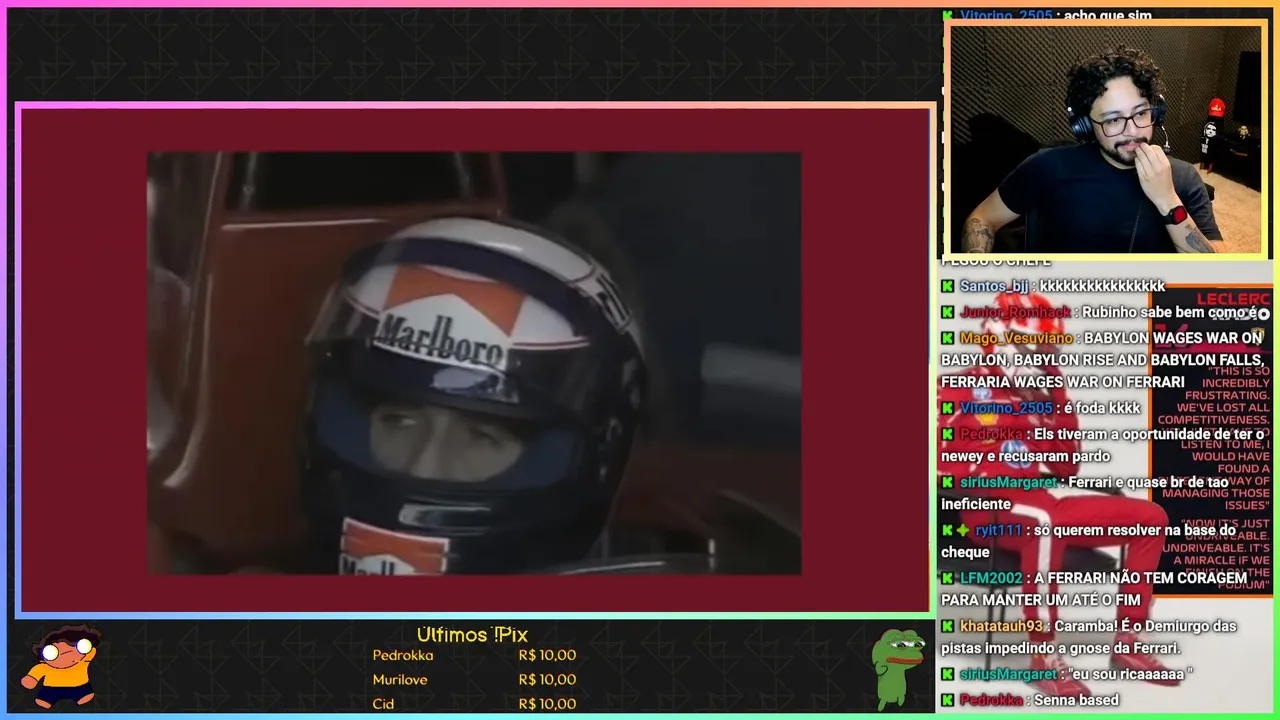This screenshot has width=1280, height=720.
Task: Click donor name "Murilove" in Pix list
Action: [x=400, y=680]
